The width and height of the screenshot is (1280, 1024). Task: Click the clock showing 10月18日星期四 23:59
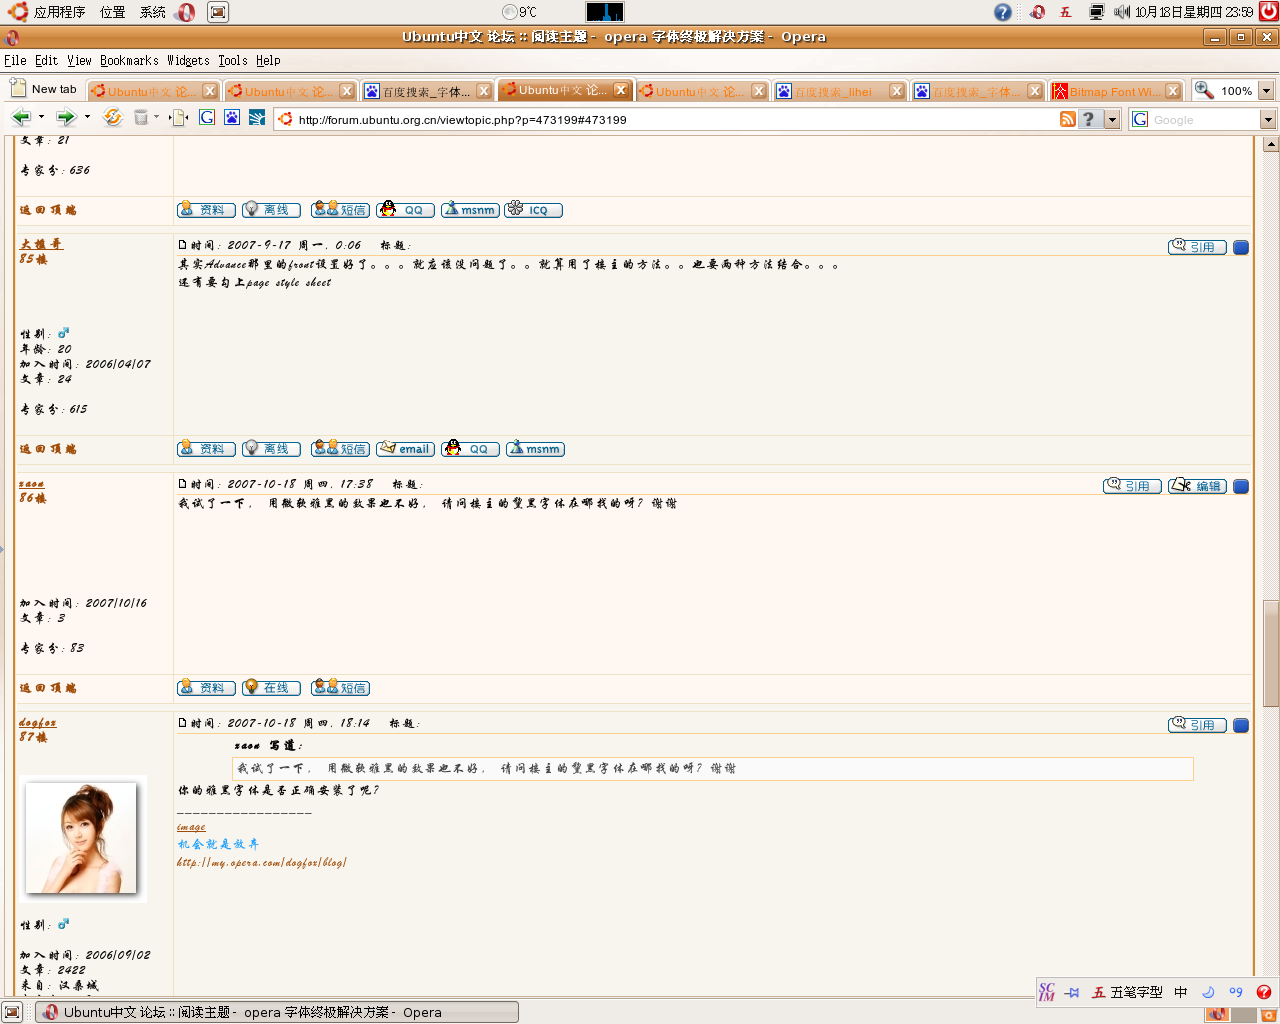[x=1194, y=12]
